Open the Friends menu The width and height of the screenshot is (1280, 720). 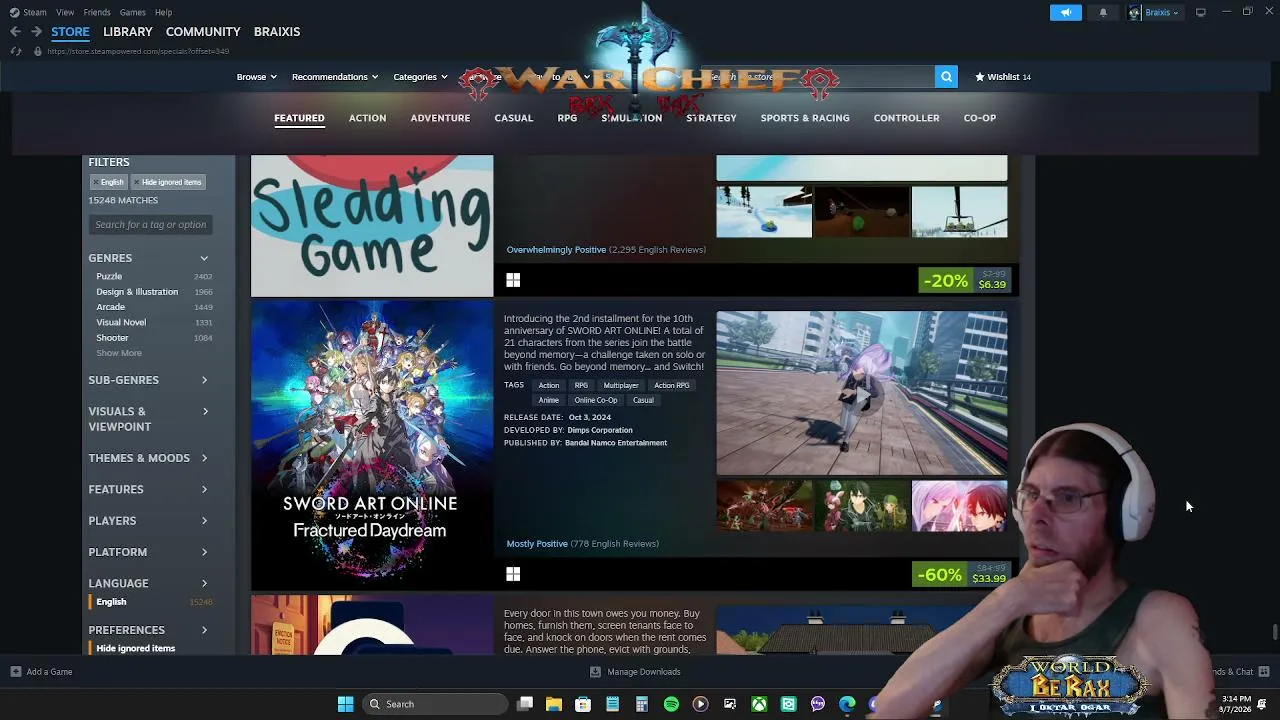click(x=97, y=13)
